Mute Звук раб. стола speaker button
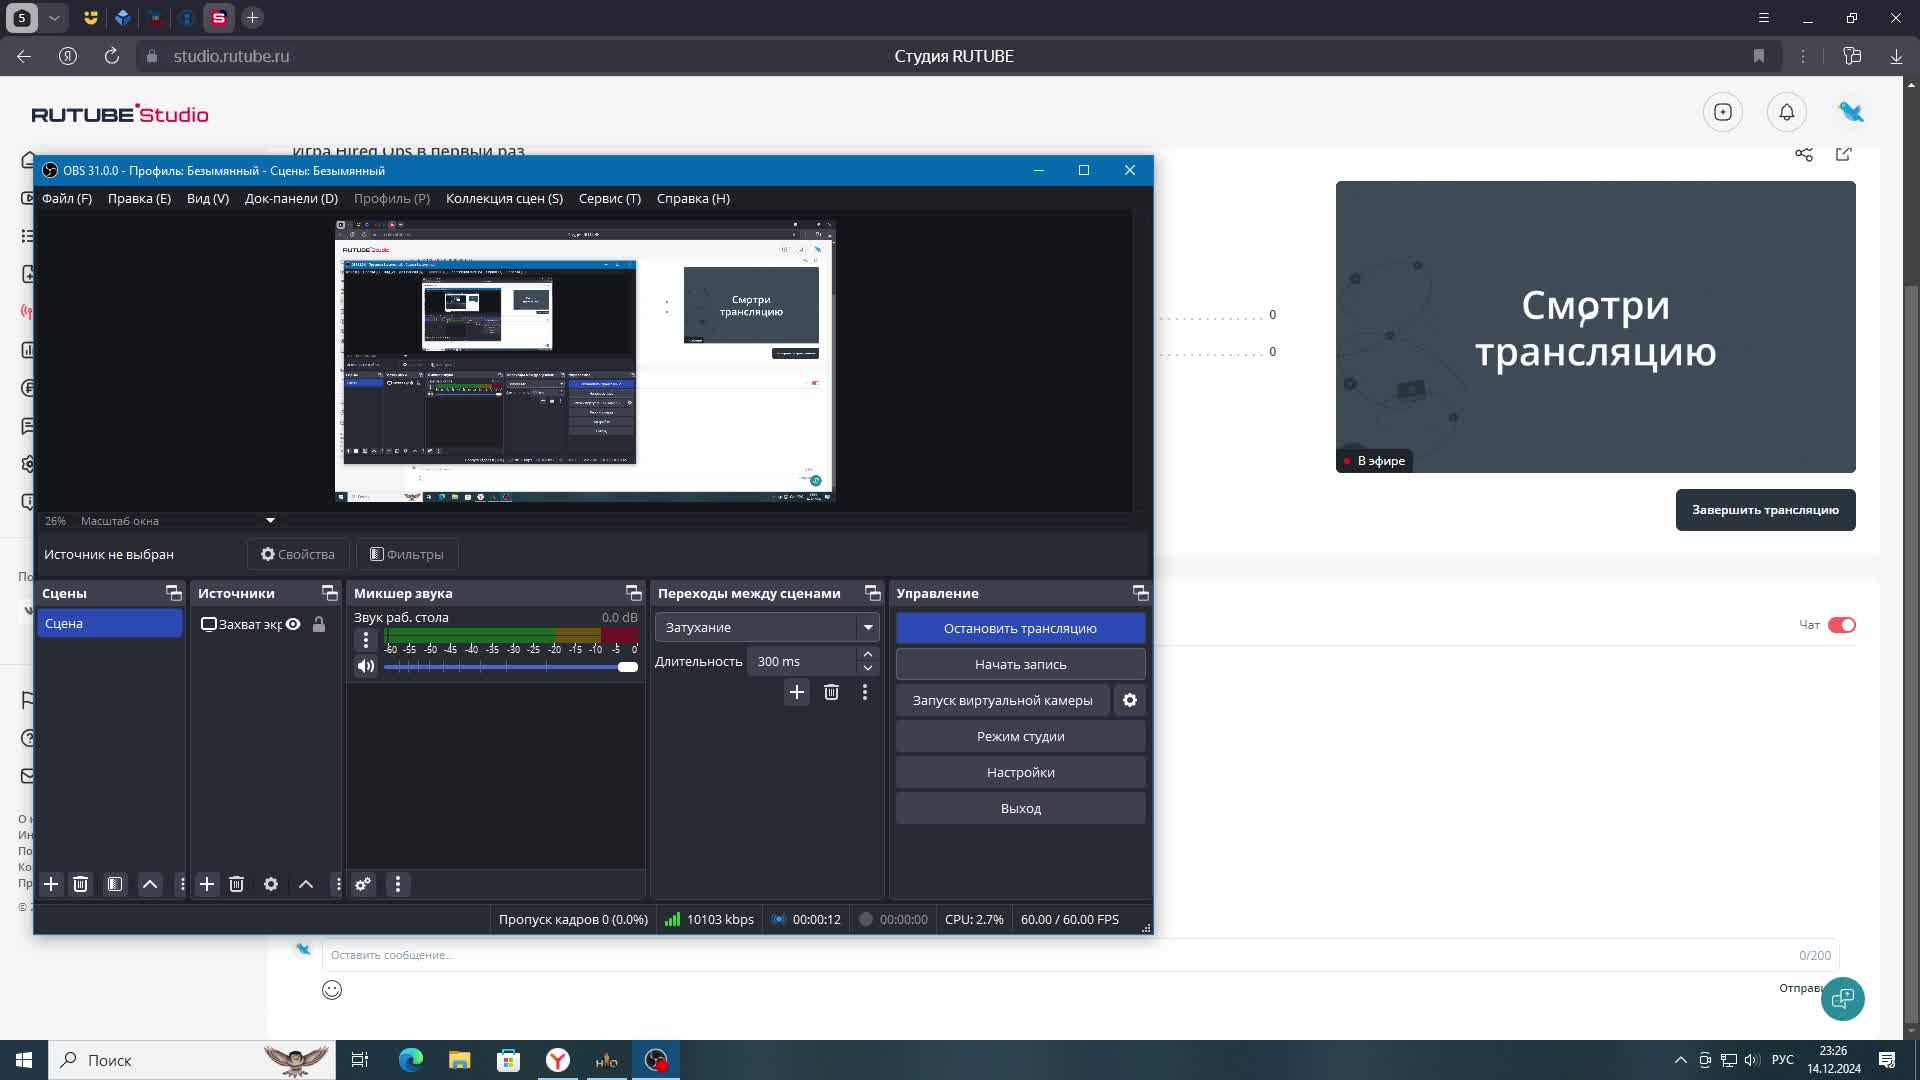 click(x=366, y=666)
